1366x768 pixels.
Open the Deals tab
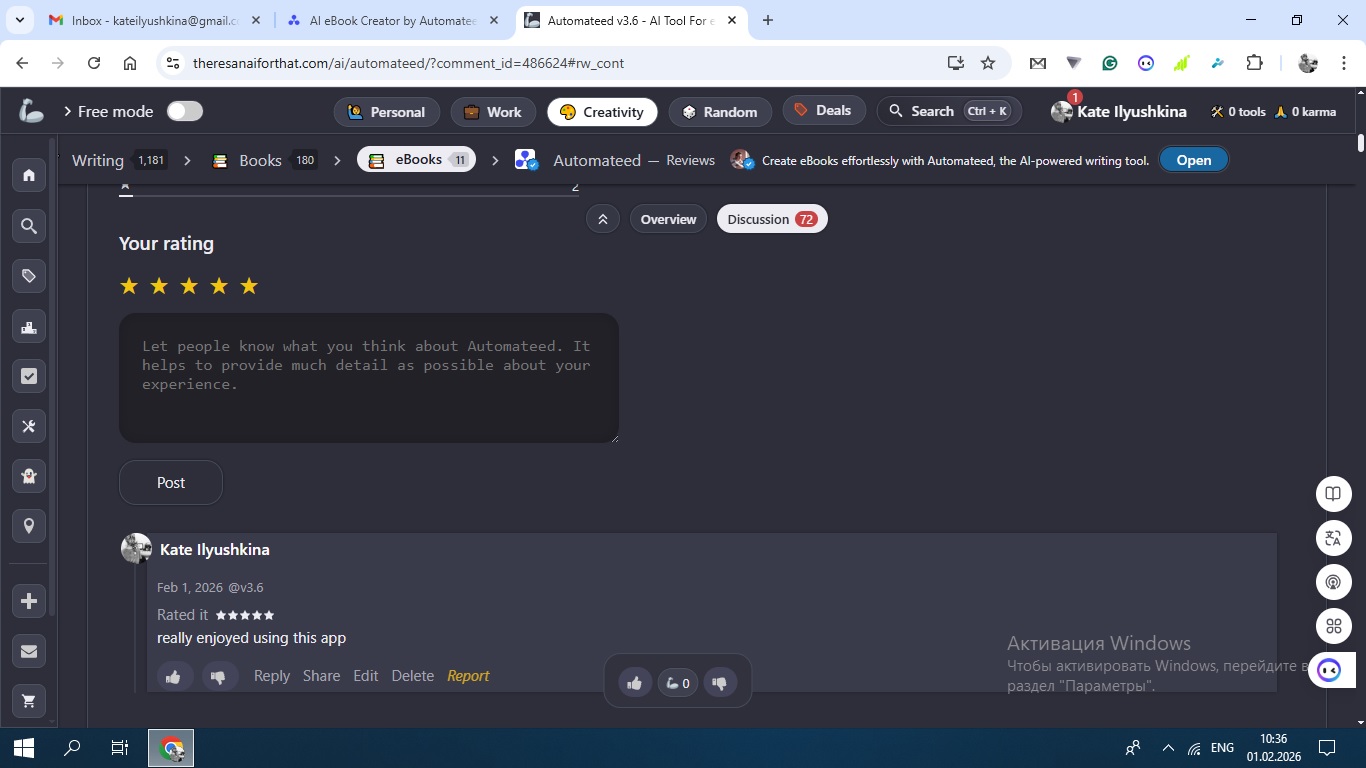(x=824, y=111)
